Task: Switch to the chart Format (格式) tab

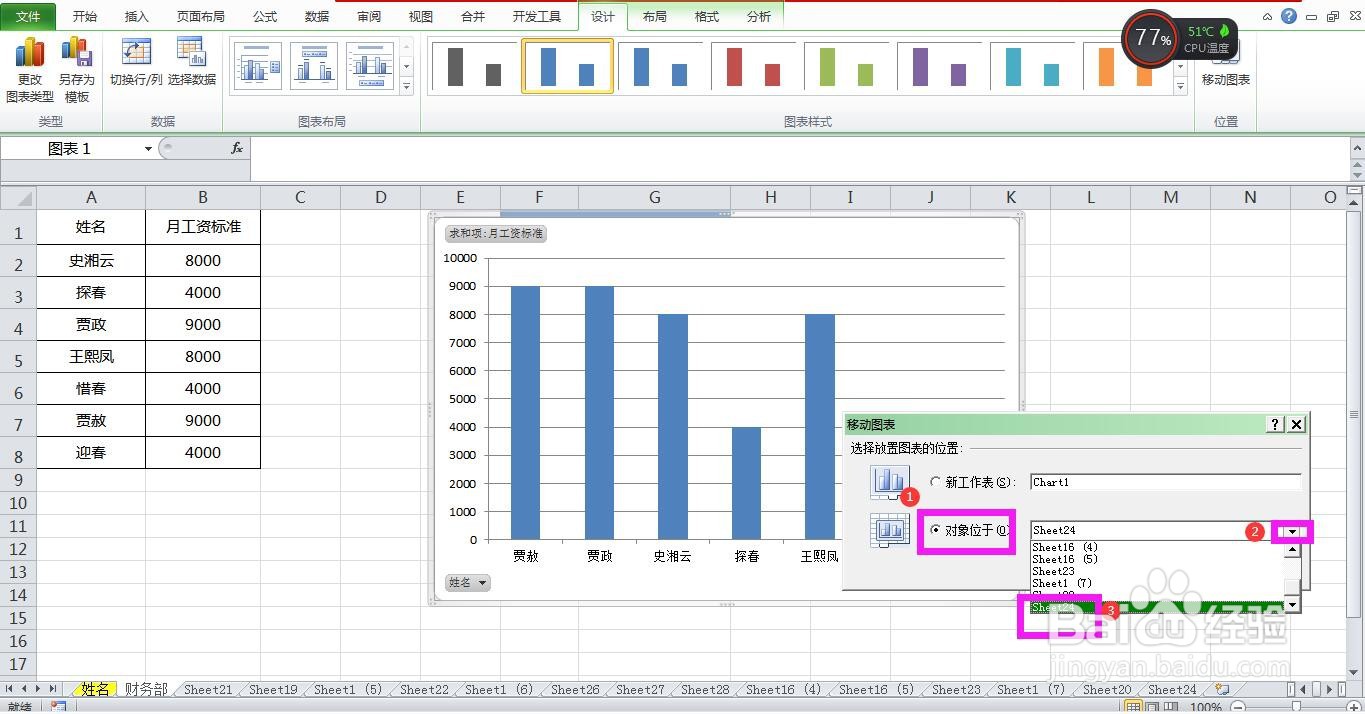Action: point(707,16)
